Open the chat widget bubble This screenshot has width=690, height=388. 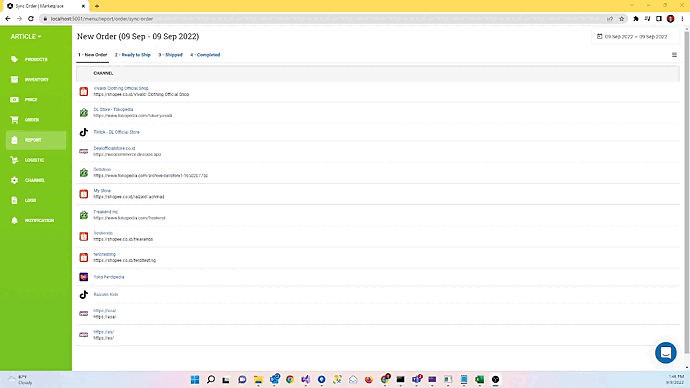pyautogui.click(x=665, y=352)
